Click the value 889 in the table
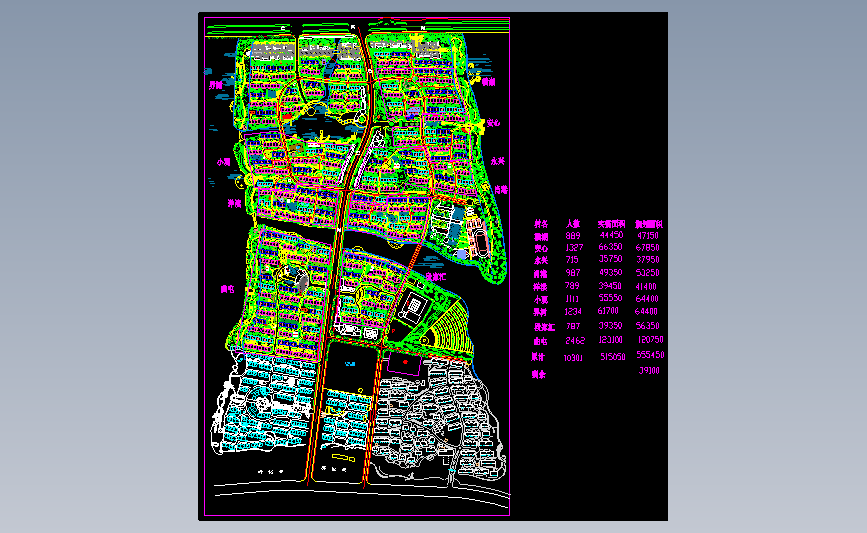867x533 pixels. 573,236
